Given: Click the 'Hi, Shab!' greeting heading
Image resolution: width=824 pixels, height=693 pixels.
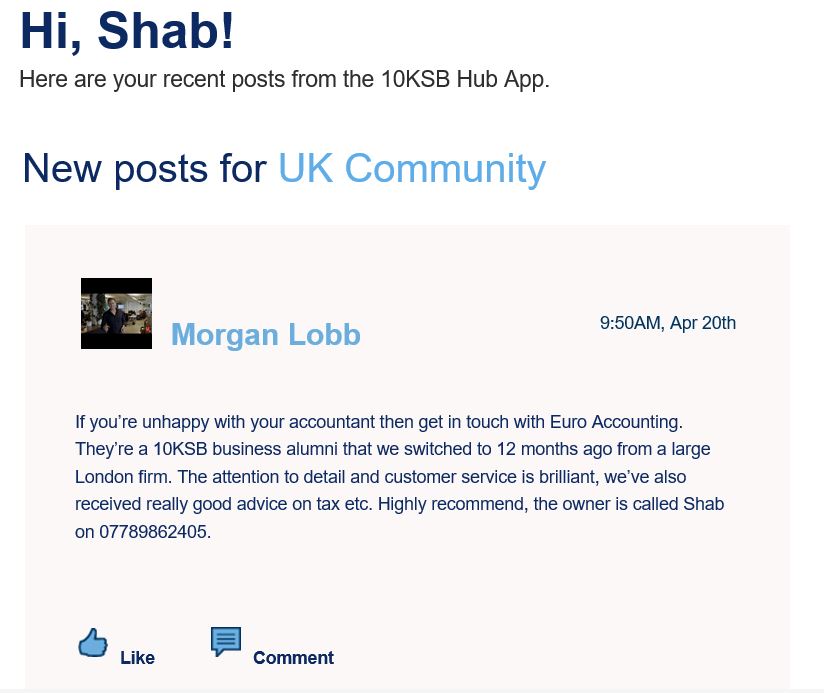Looking at the screenshot, I should 127,32.
